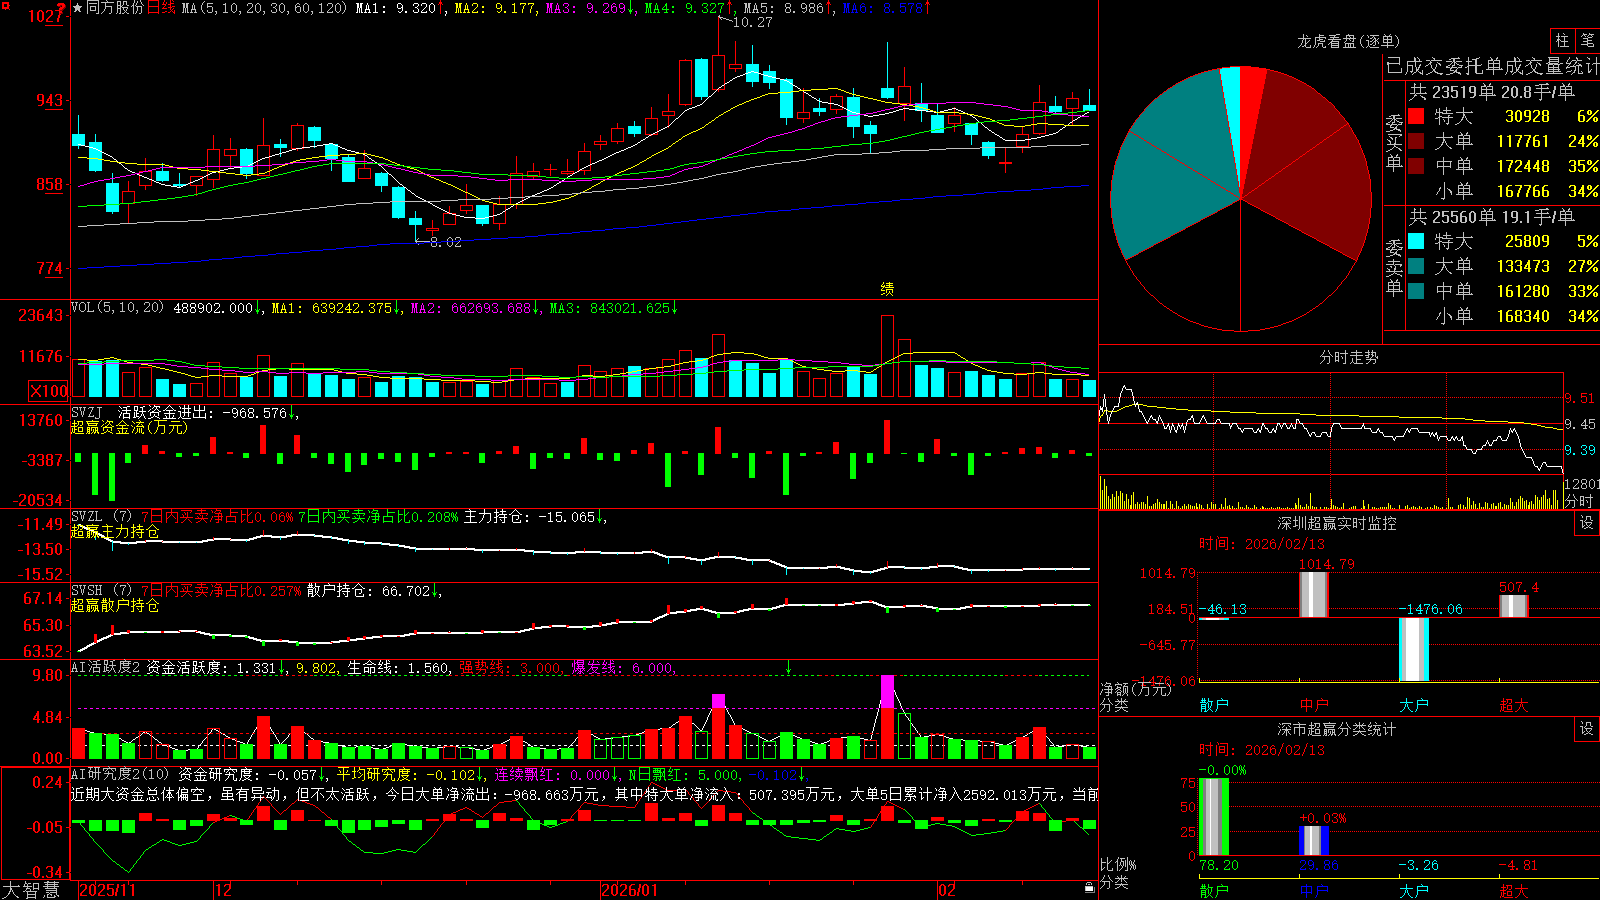Click the 507.4 超大 bar in 实时监控
Viewport: 1600px width, 900px height.
1514,606
